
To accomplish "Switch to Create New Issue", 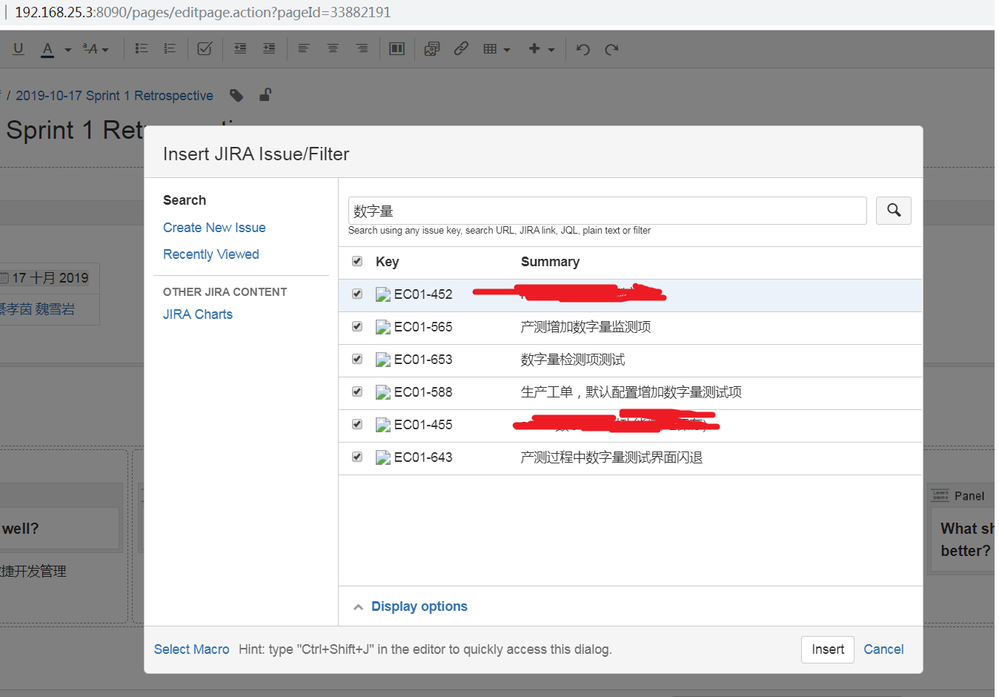I will (214, 227).
